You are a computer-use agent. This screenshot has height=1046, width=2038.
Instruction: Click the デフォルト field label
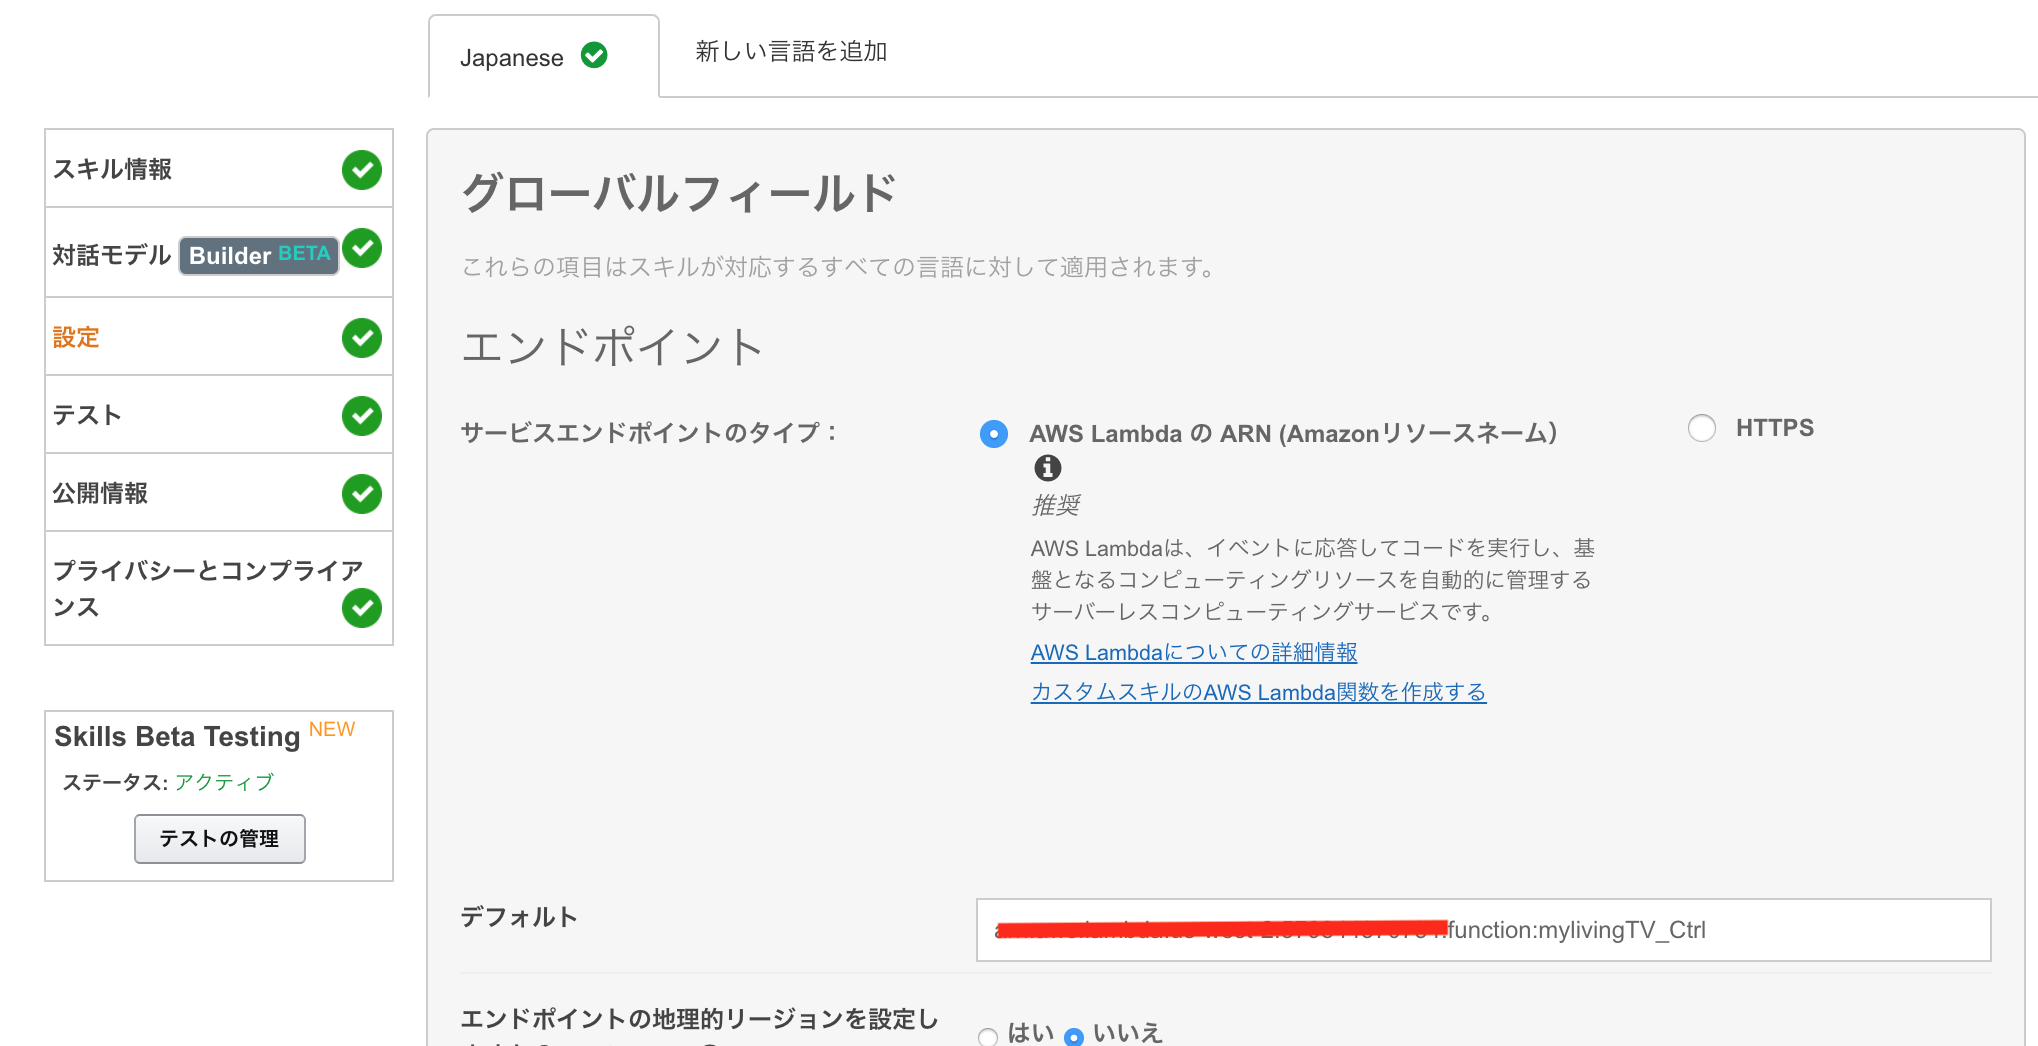click(x=519, y=917)
